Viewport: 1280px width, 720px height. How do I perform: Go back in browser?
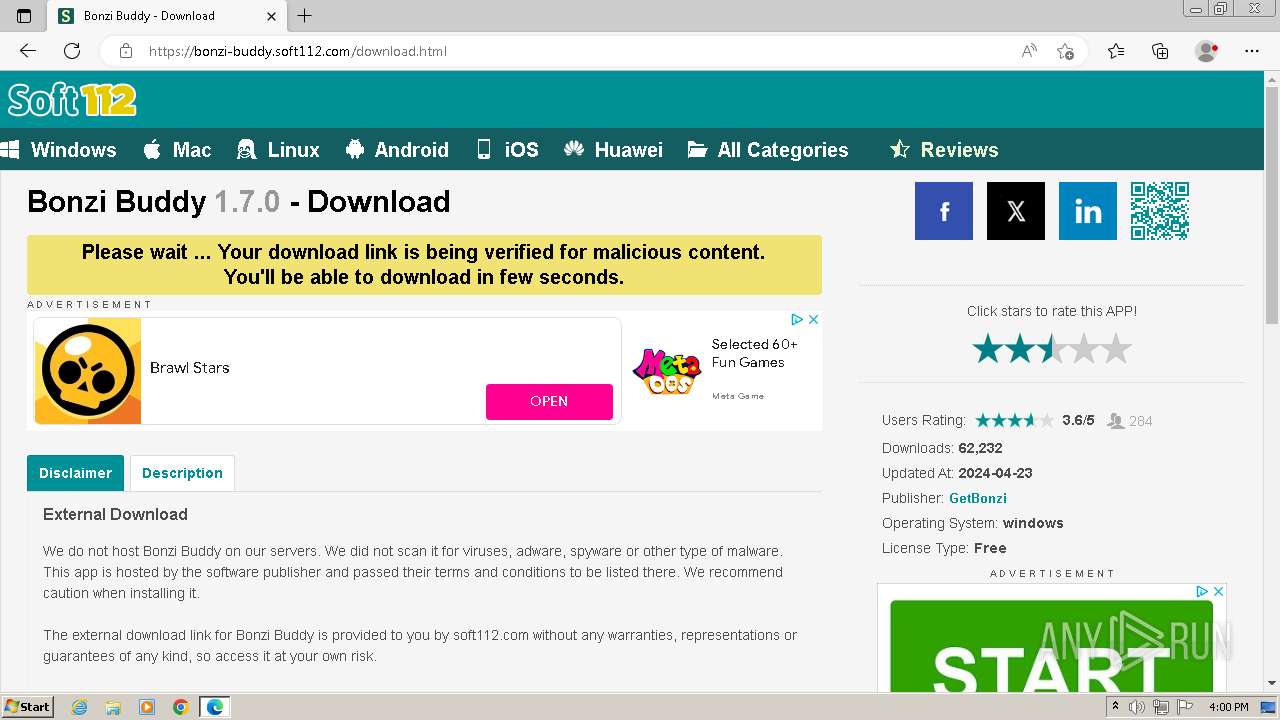tap(28, 51)
